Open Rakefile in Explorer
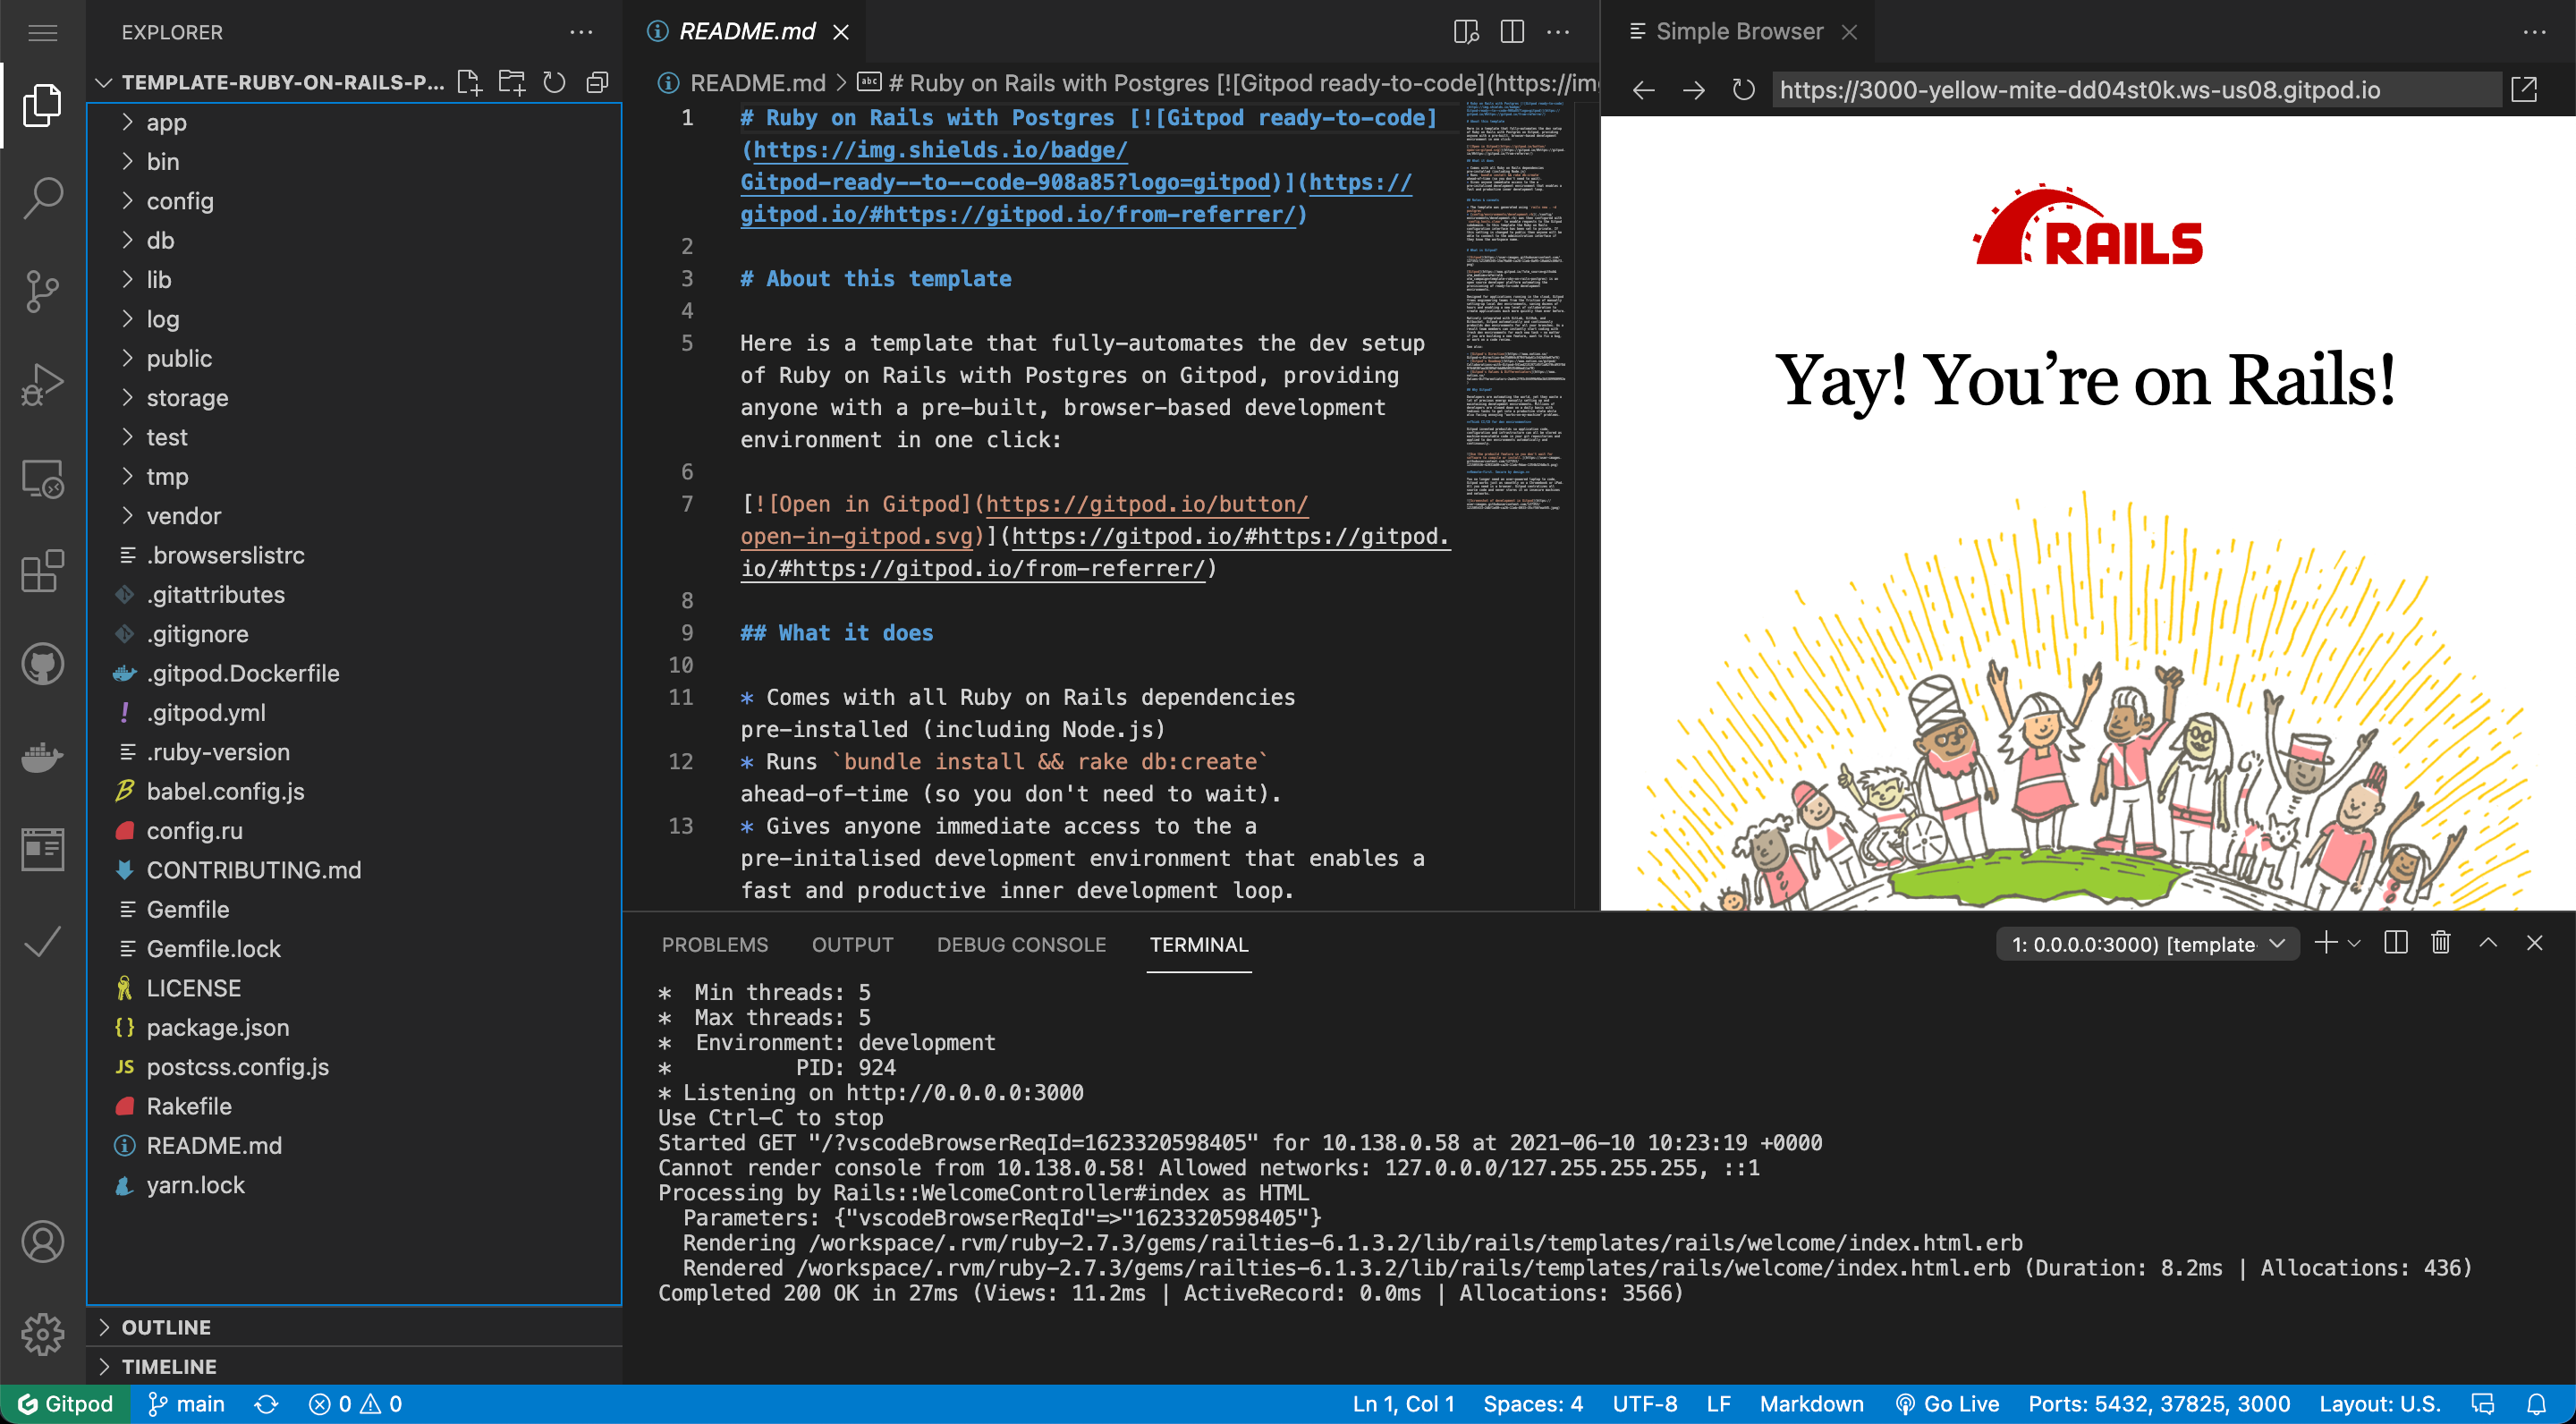 tap(354, 1107)
